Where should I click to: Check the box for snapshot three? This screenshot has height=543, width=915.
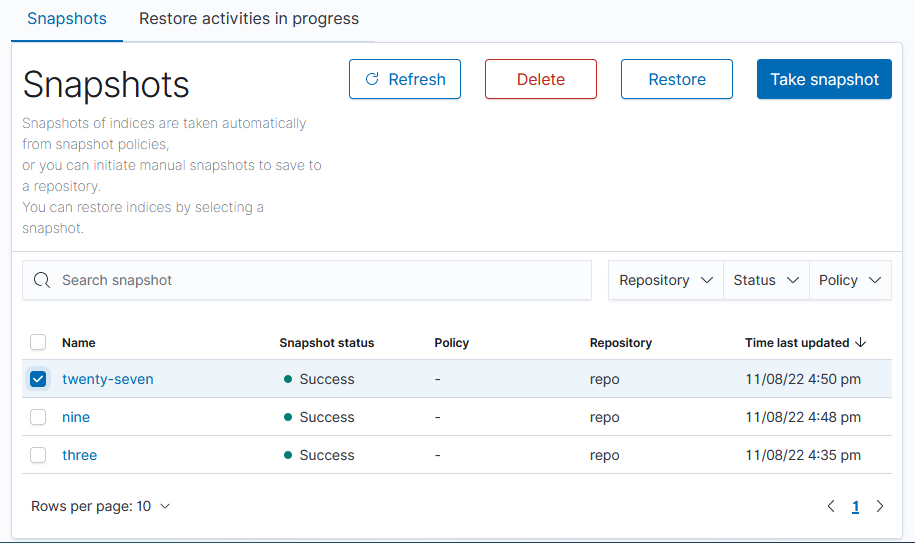[x=38, y=455]
